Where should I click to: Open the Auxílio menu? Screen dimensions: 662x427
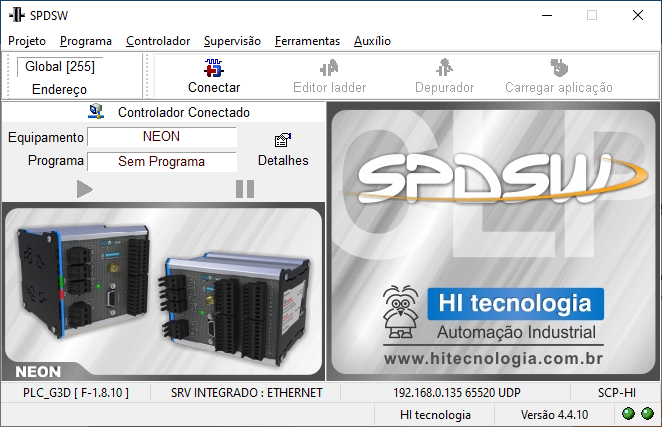372,41
